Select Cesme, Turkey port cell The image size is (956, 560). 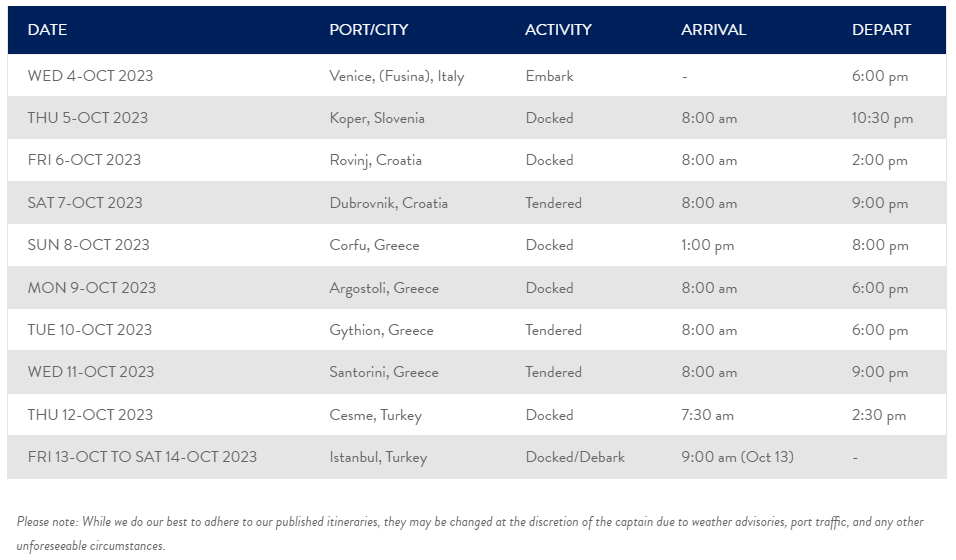click(x=376, y=415)
